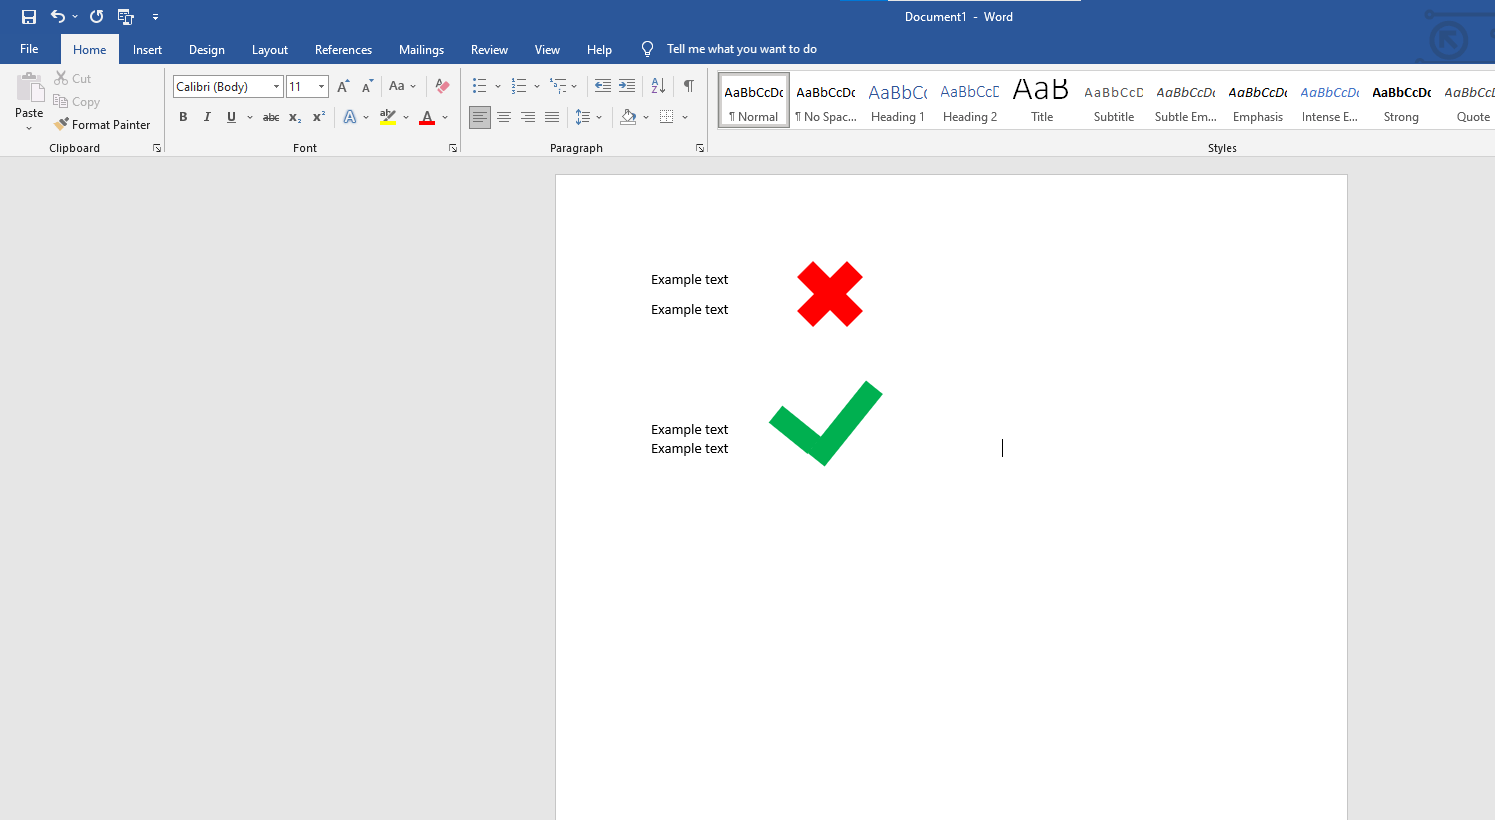Click the Undo icon
Image resolution: width=1495 pixels, height=820 pixels.
(x=58, y=17)
